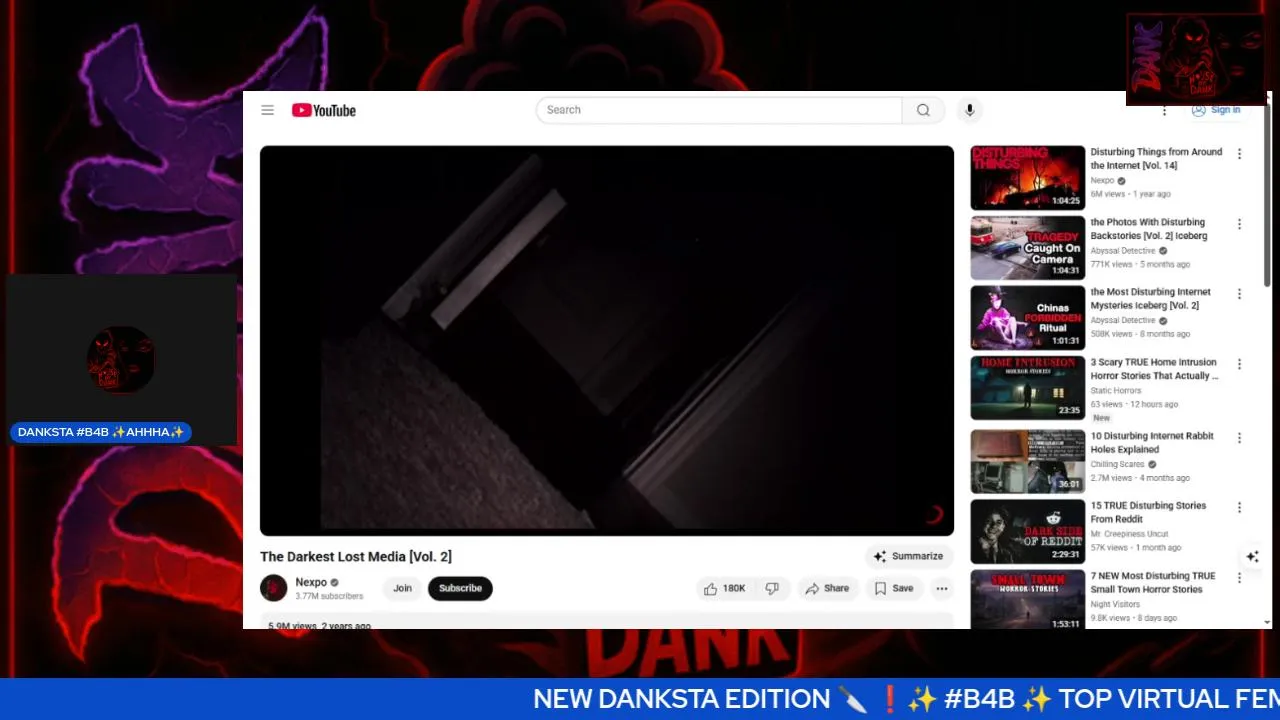Image resolution: width=1280 pixels, height=720 pixels.
Task: Open options for 3 Scary TRUE Home Intrusion
Action: (x=1239, y=364)
